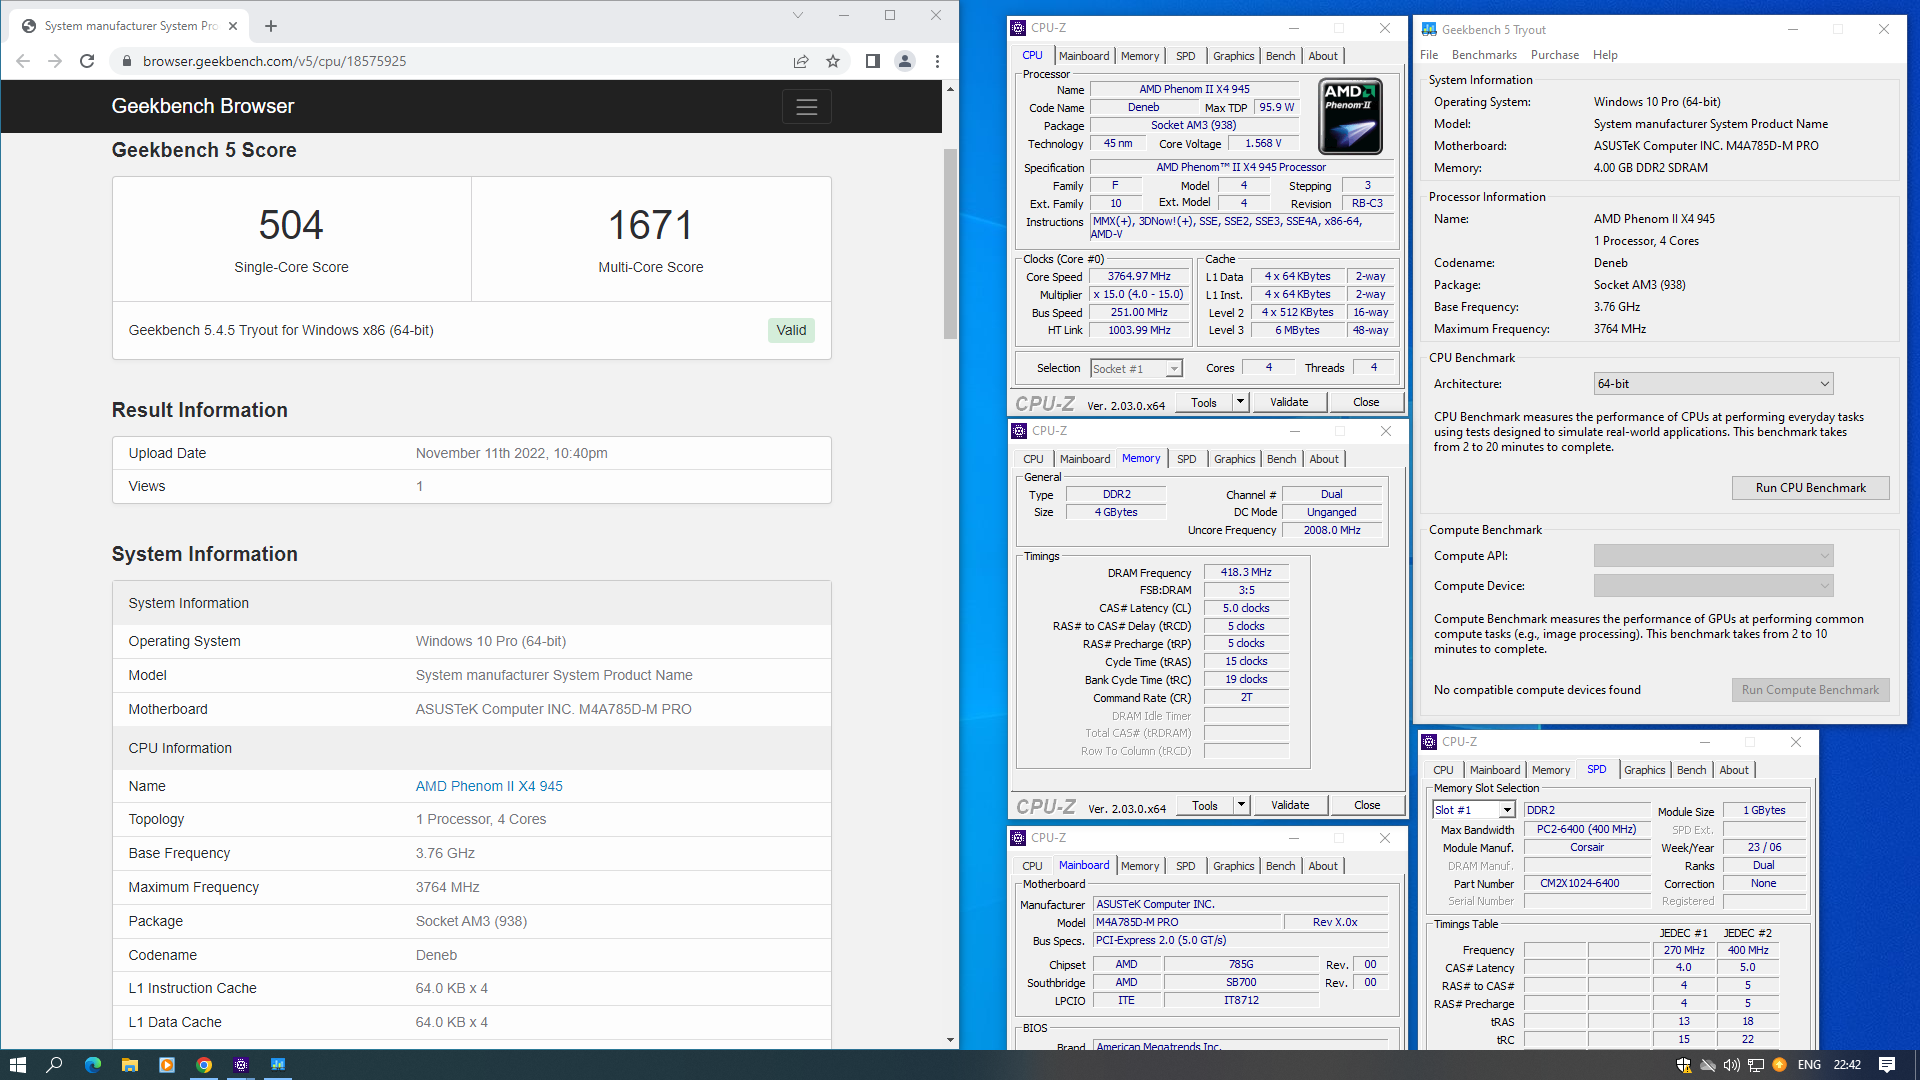Click the AMD Phenom II logo in CPU-Z
This screenshot has height=1080, width=1920.
[1351, 115]
